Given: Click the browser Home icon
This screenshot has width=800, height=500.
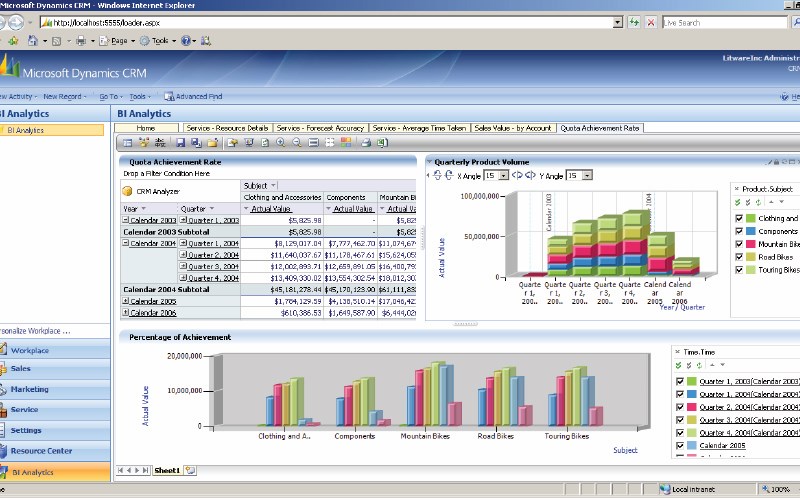Looking at the screenshot, I should [33, 40].
